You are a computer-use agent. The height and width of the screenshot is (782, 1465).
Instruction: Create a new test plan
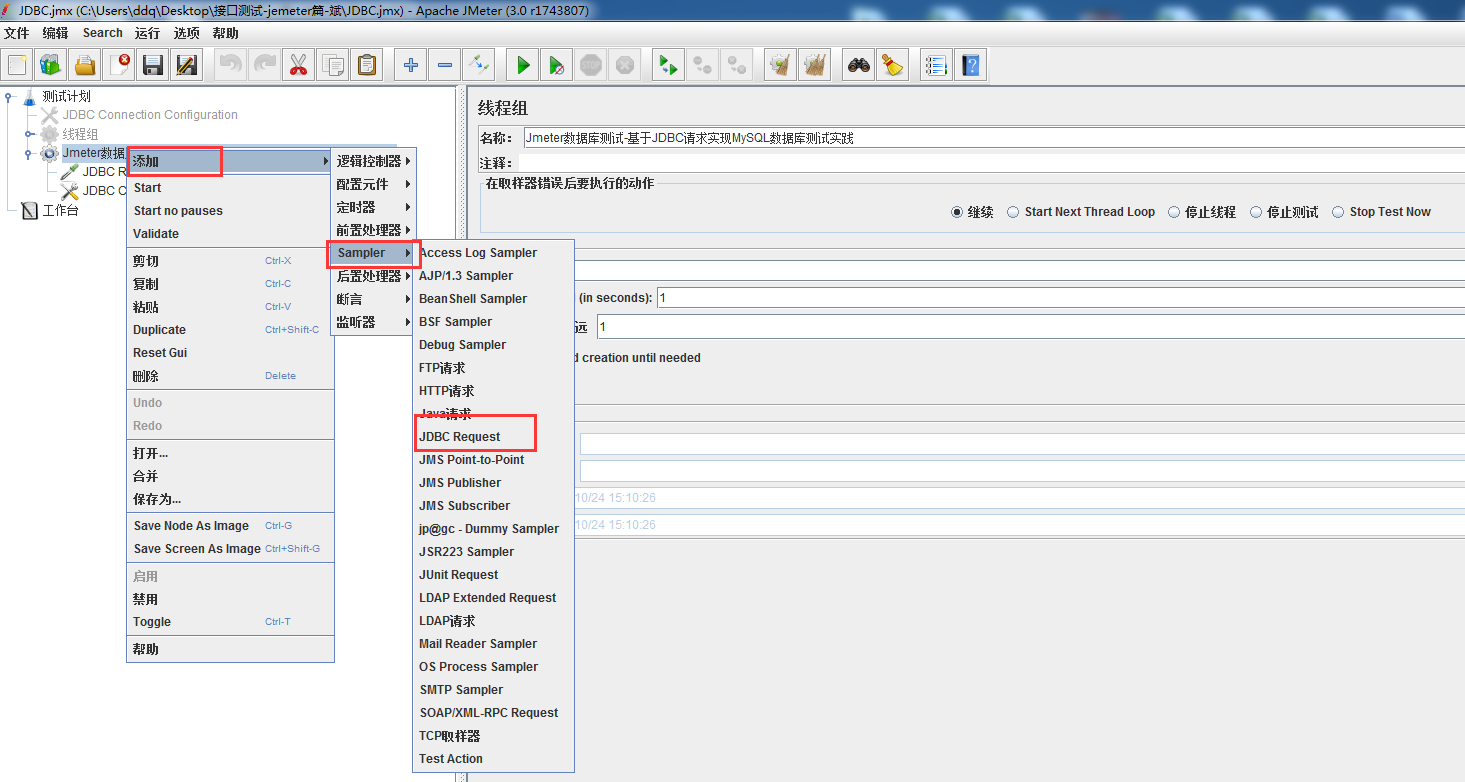(16, 64)
